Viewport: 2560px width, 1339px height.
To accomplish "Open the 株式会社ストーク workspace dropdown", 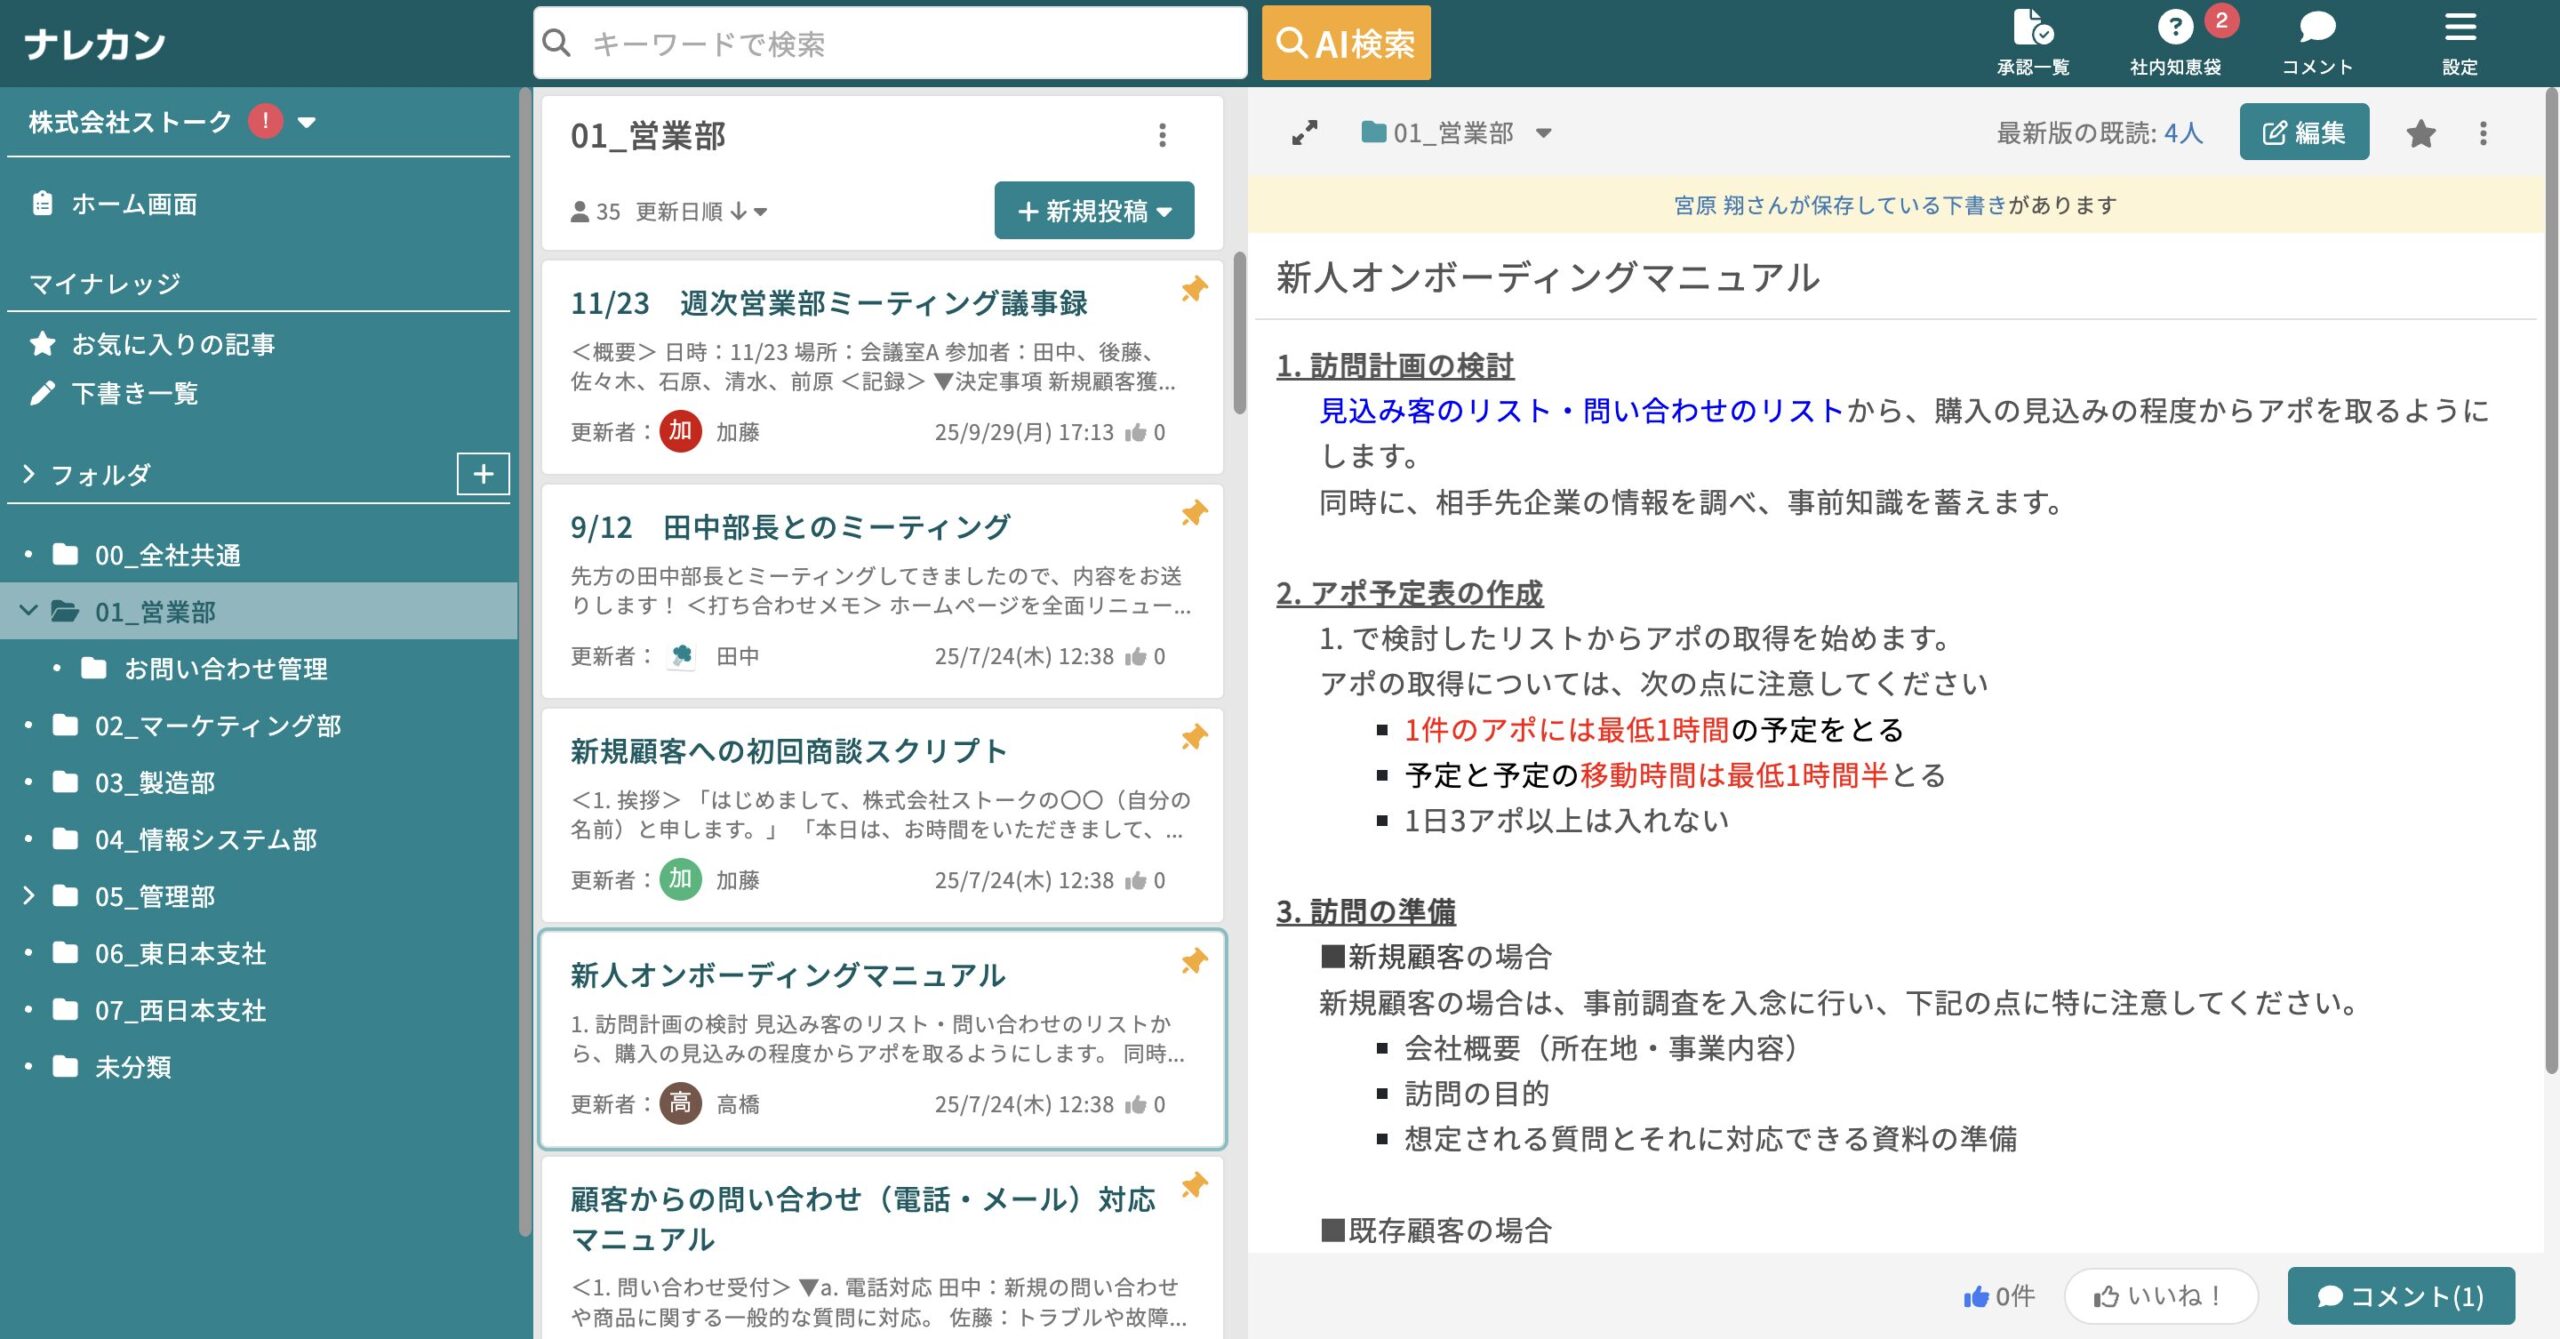I will pos(307,123).
